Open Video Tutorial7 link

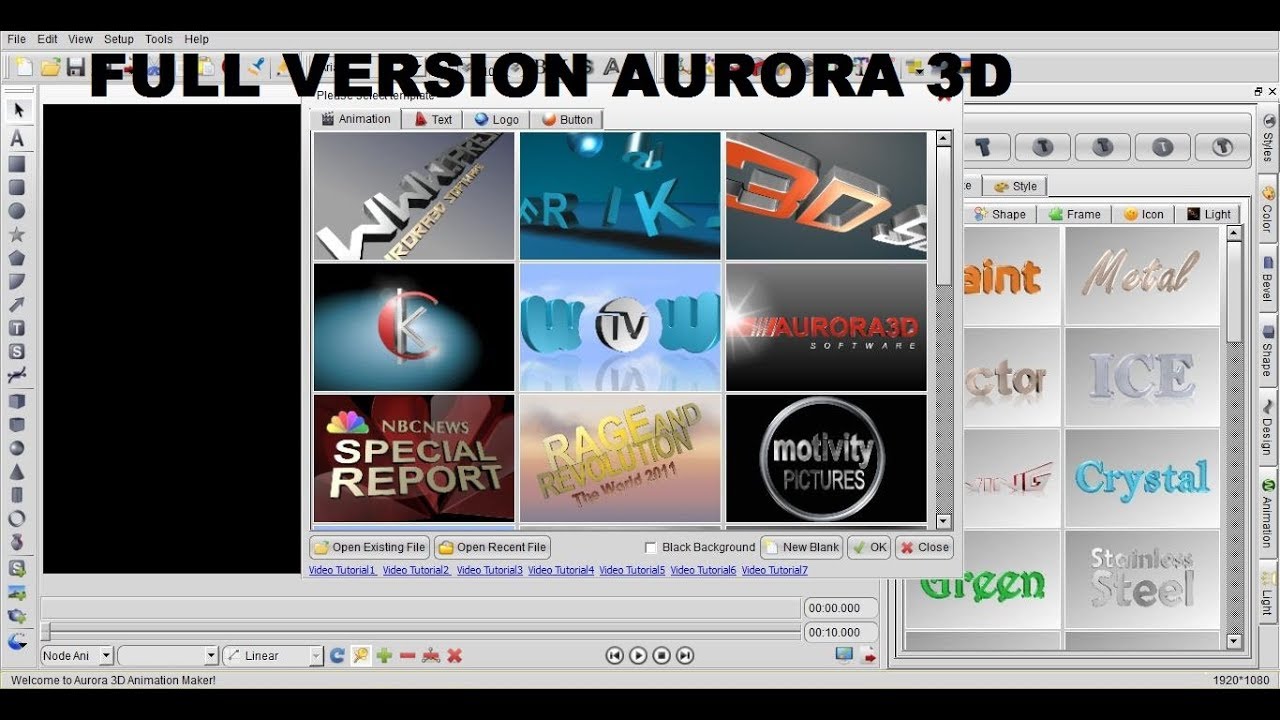(774, 570)
